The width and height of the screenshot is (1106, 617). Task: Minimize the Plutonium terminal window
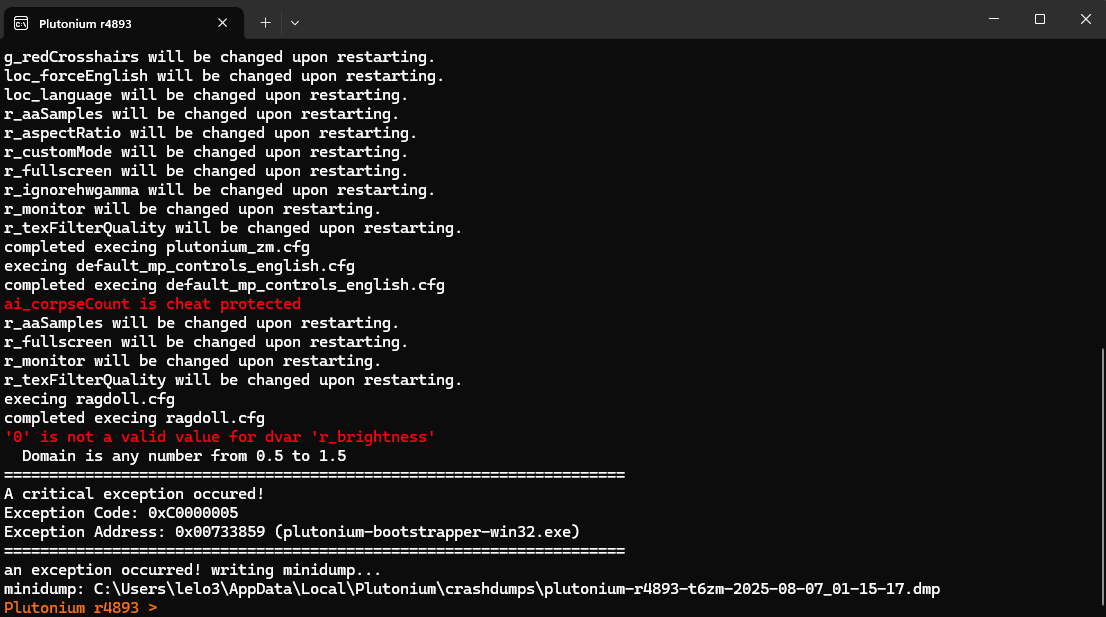click(994, 19)
